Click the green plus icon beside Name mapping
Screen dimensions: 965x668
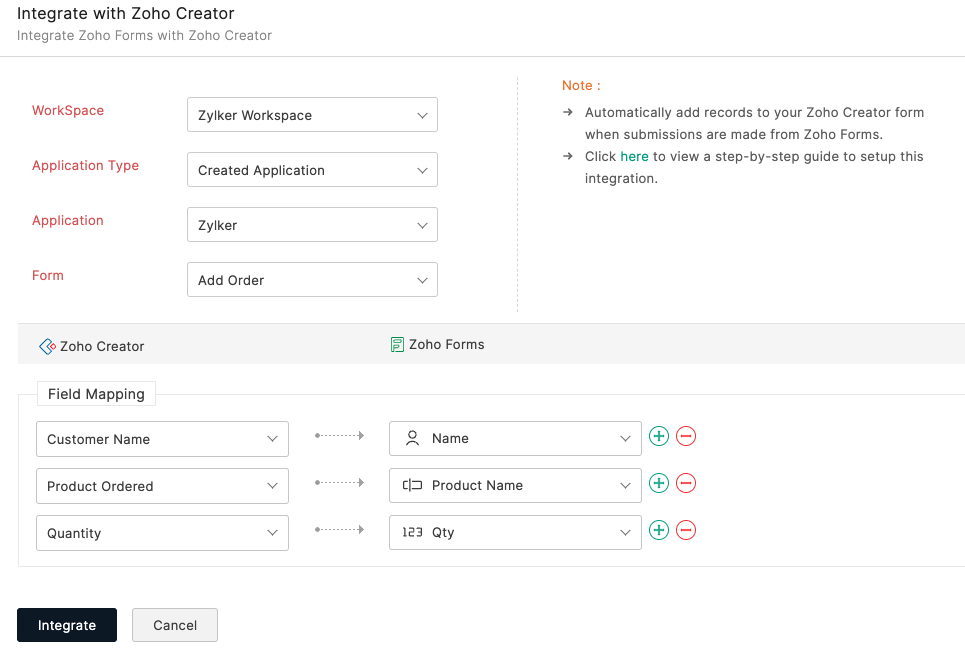[659, 436]
